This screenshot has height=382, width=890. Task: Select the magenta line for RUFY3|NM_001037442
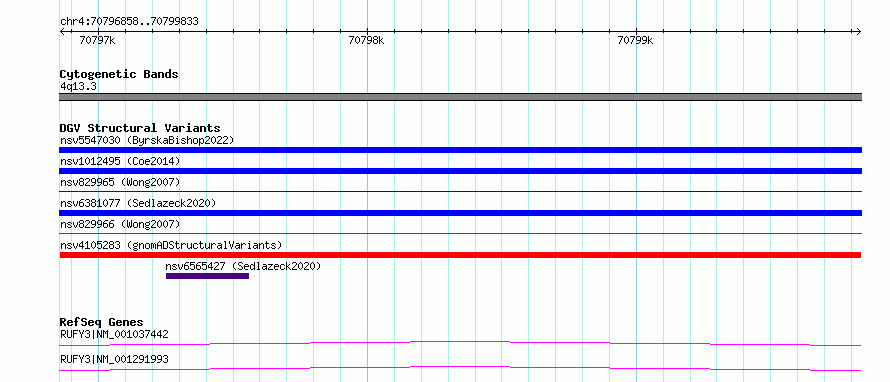pyautogui.click(x=460, y=343)
